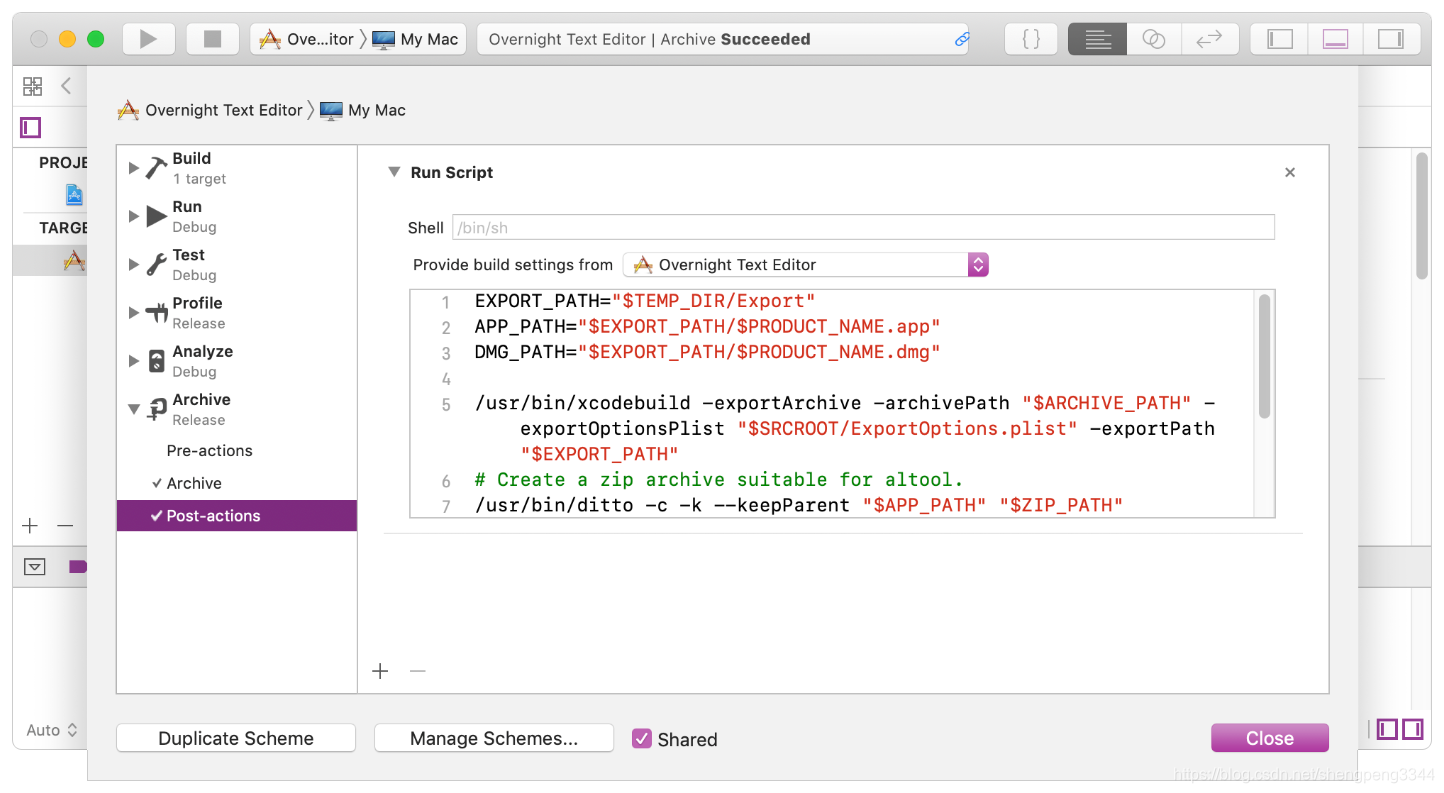Click Duplicate Scheme button
This screenshot has width=1444, height=793.
[x=236, y=739]
